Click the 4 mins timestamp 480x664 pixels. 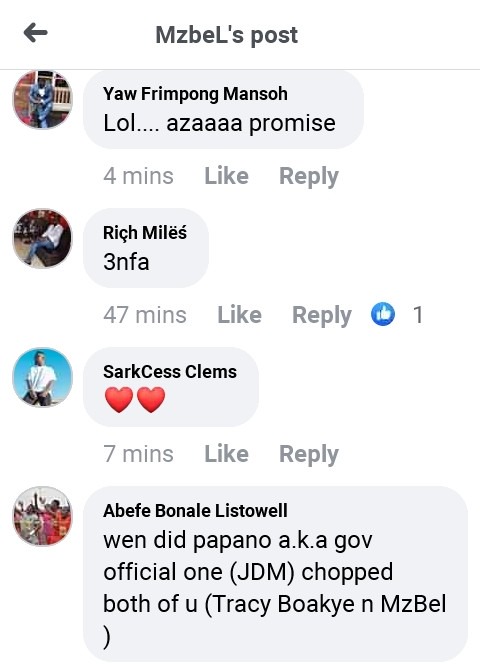point(139,176)
